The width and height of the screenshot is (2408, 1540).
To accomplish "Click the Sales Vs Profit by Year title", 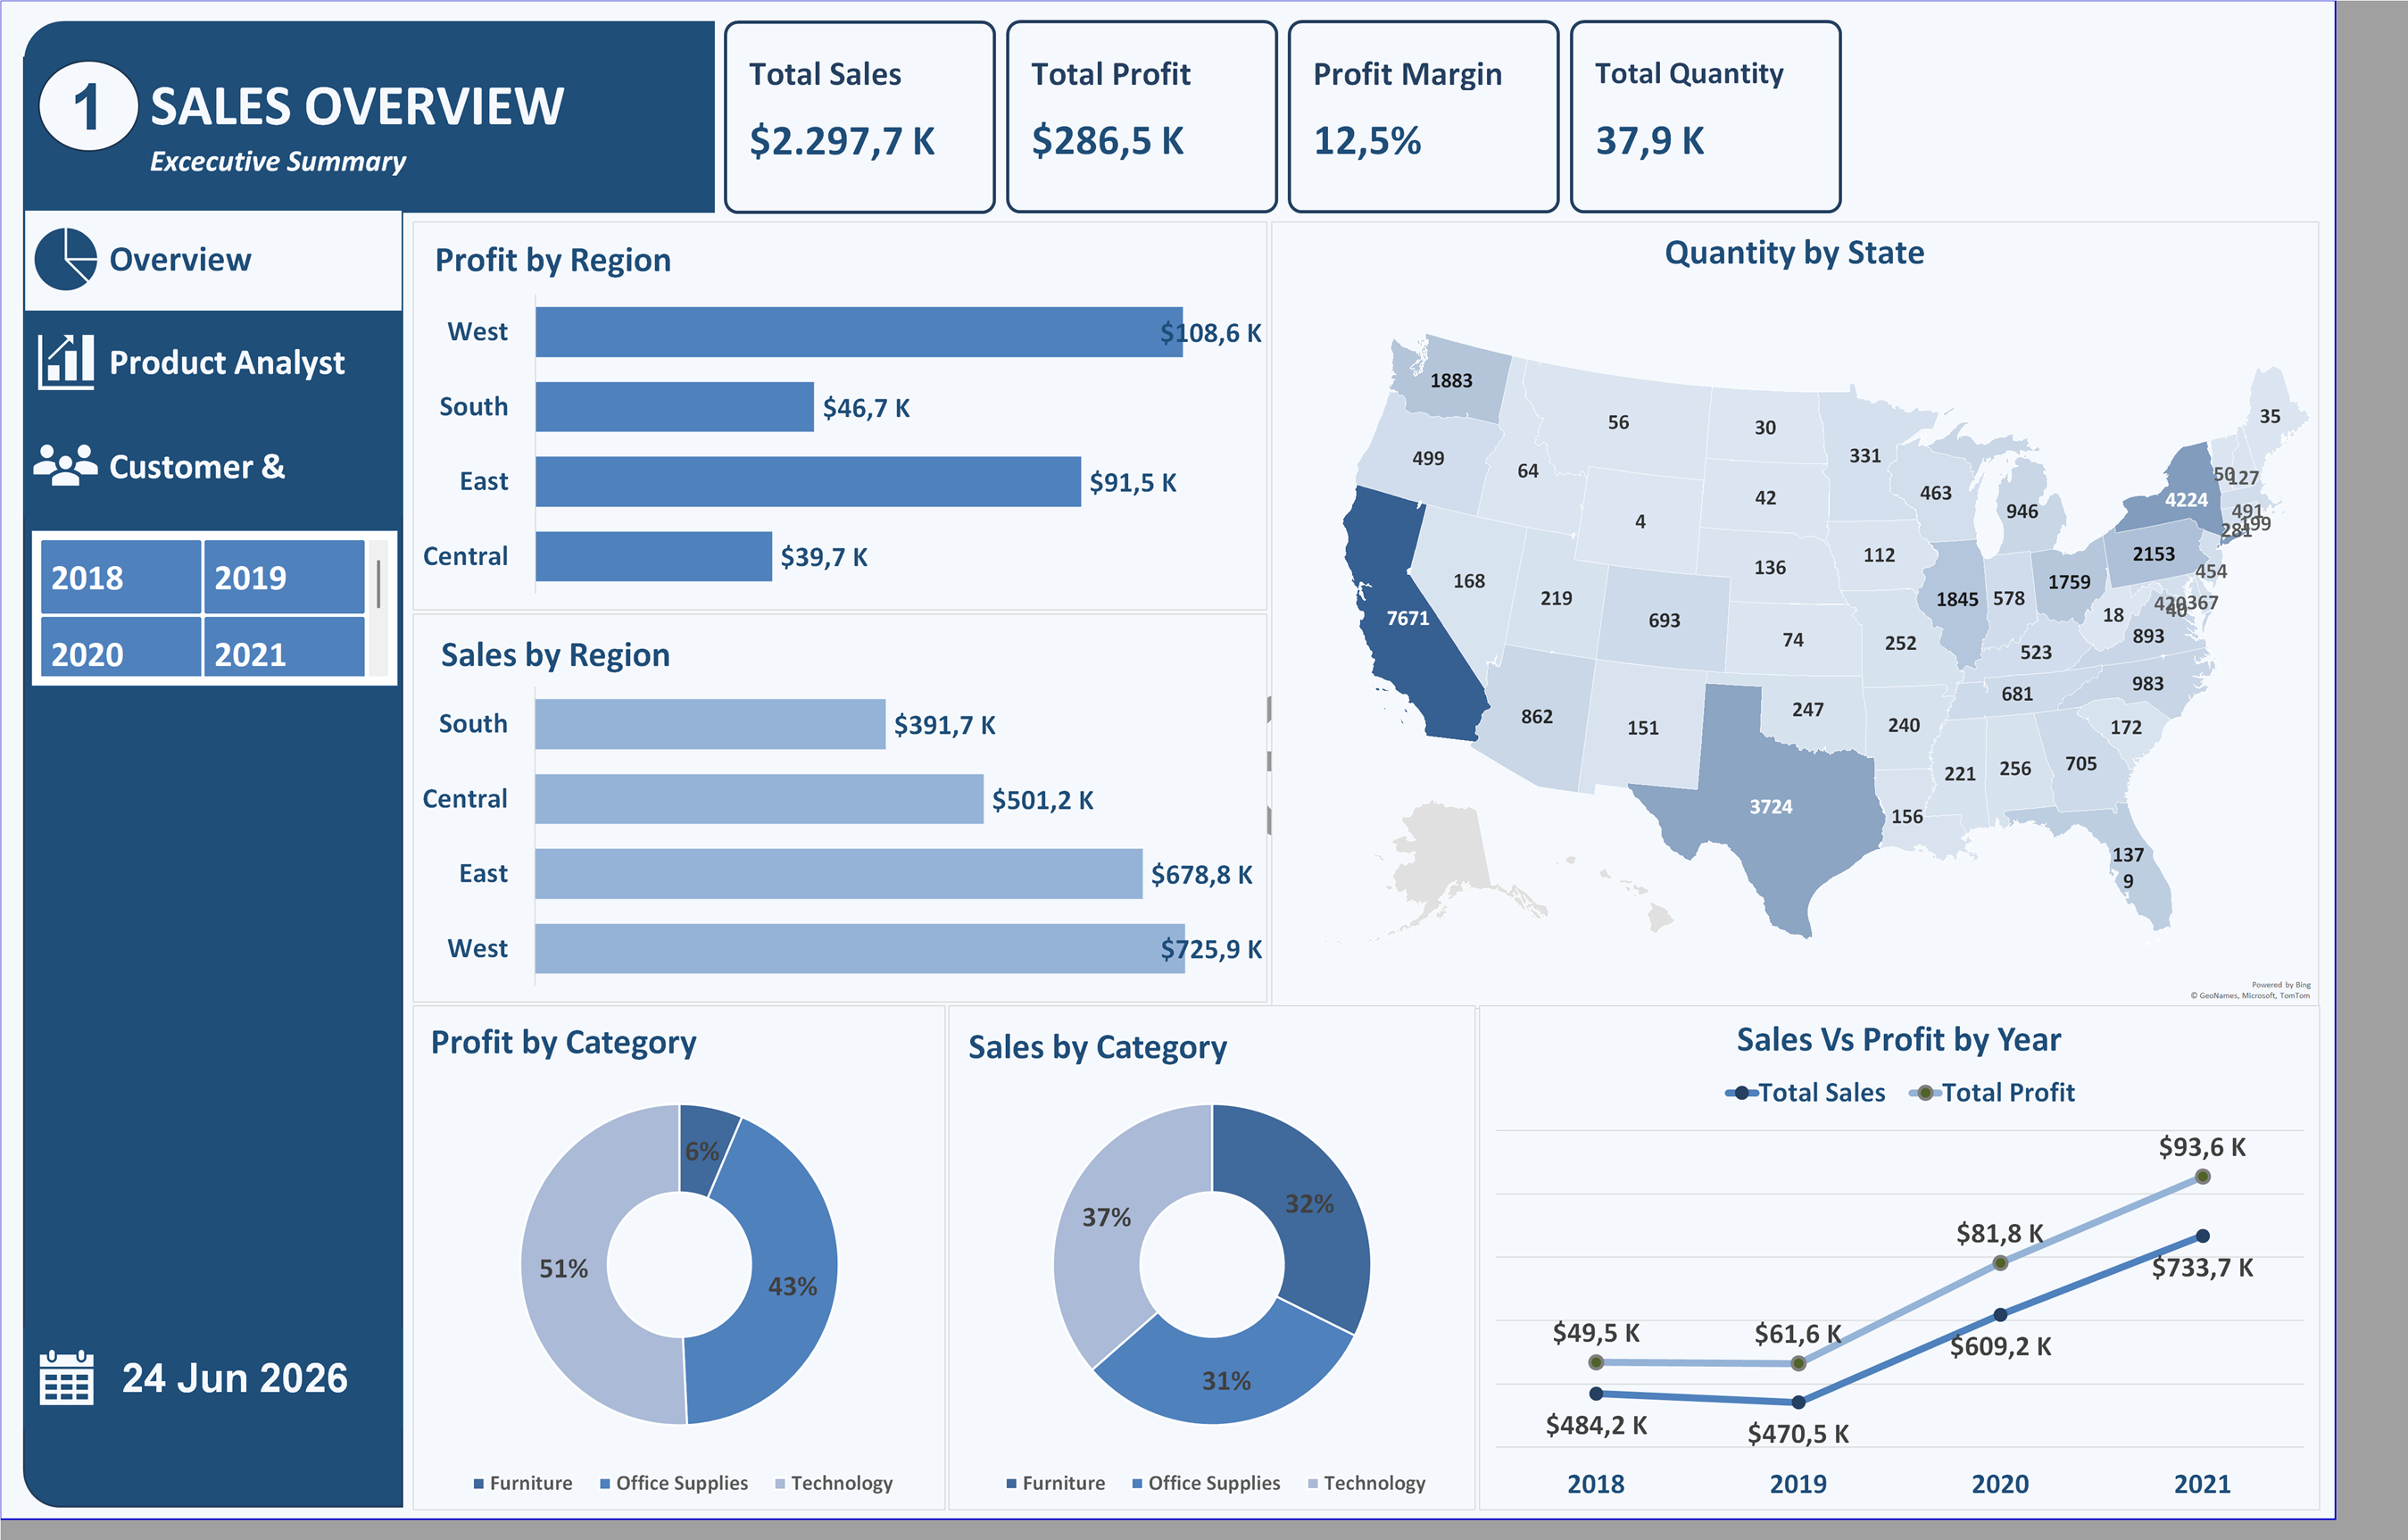I will point(1898,1040).
